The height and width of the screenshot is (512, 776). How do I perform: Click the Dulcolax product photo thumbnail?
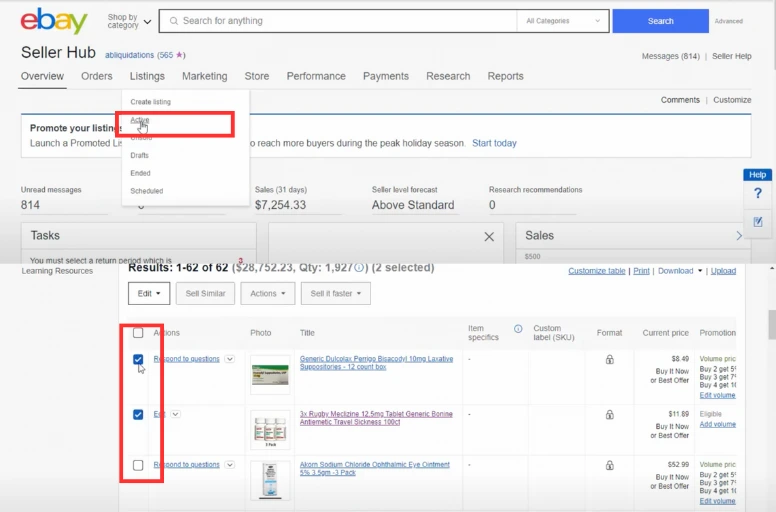(x=270, y=374)
